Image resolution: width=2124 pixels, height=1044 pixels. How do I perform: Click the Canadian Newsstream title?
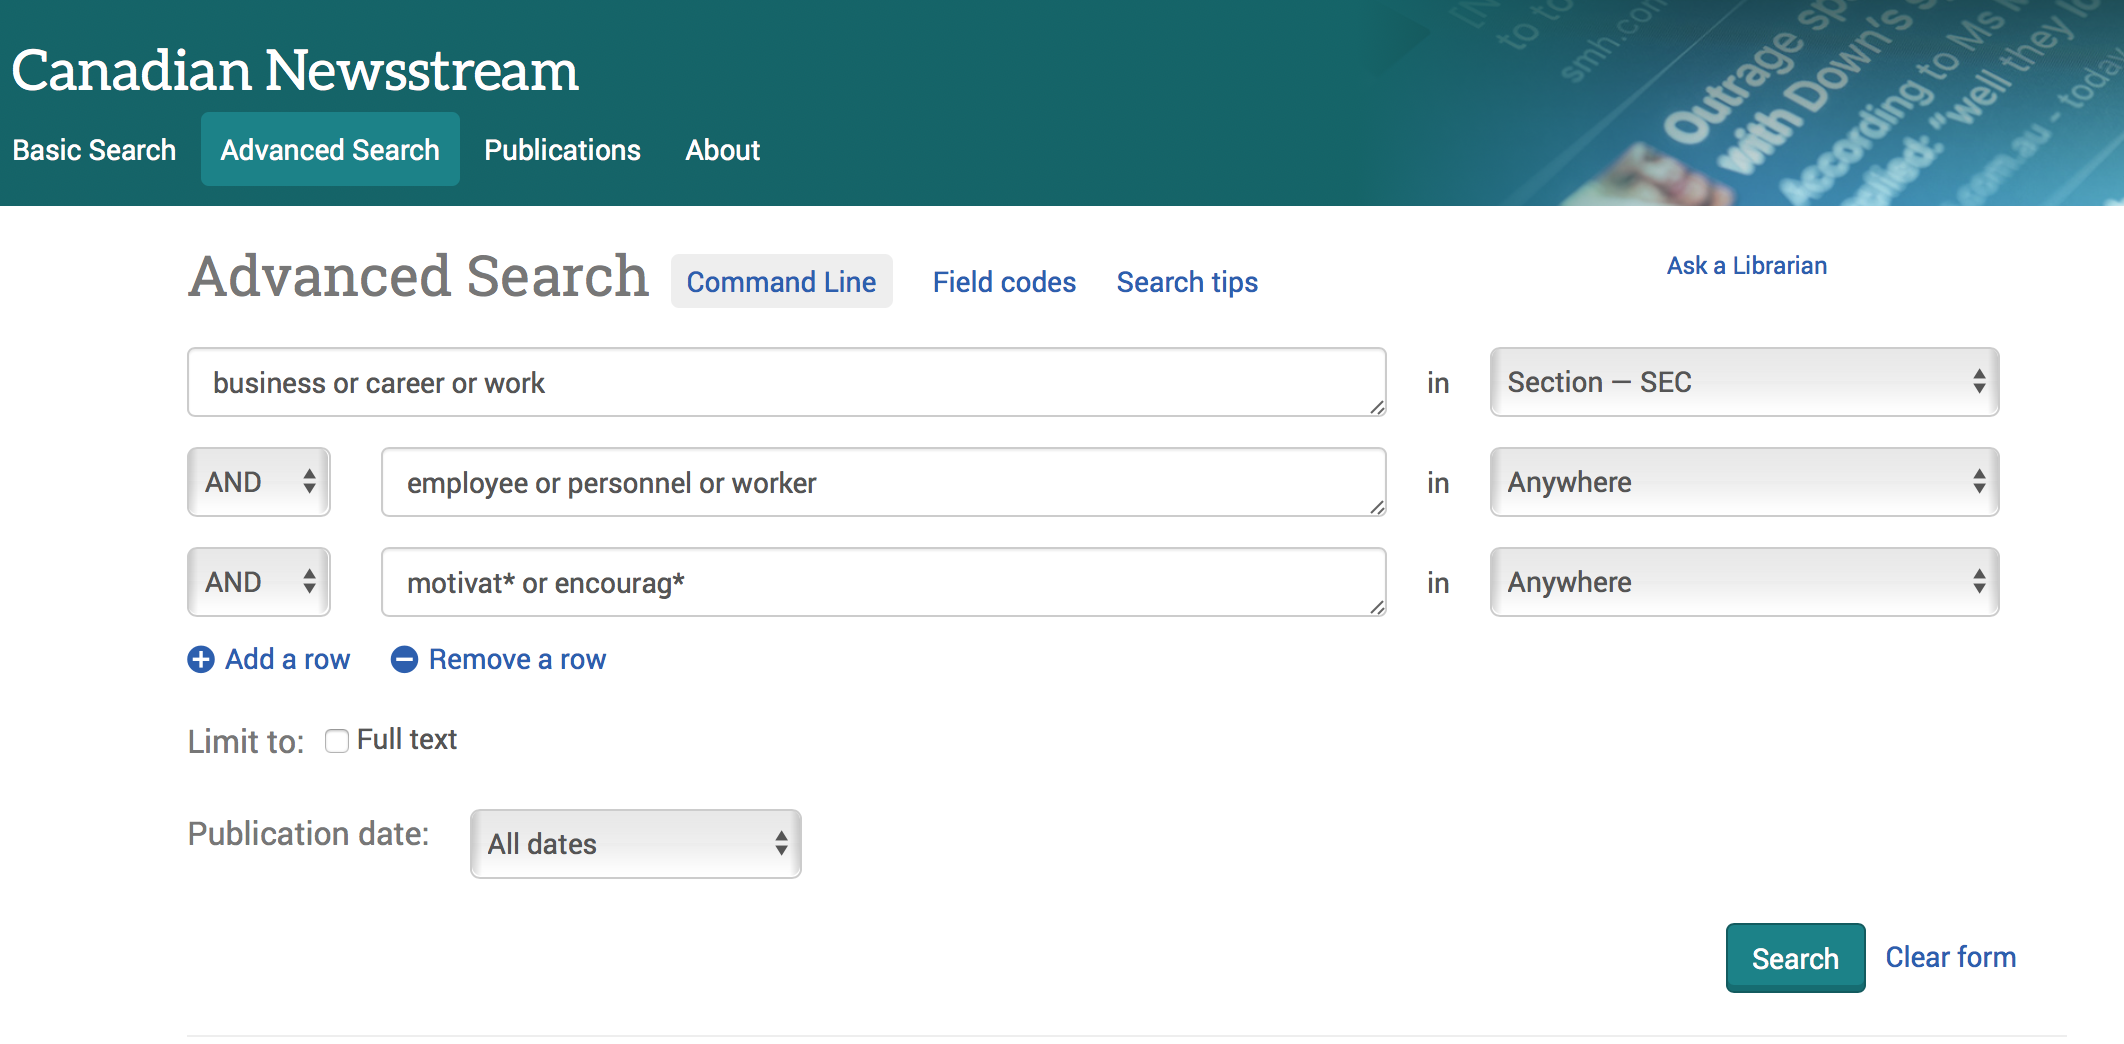295,70
